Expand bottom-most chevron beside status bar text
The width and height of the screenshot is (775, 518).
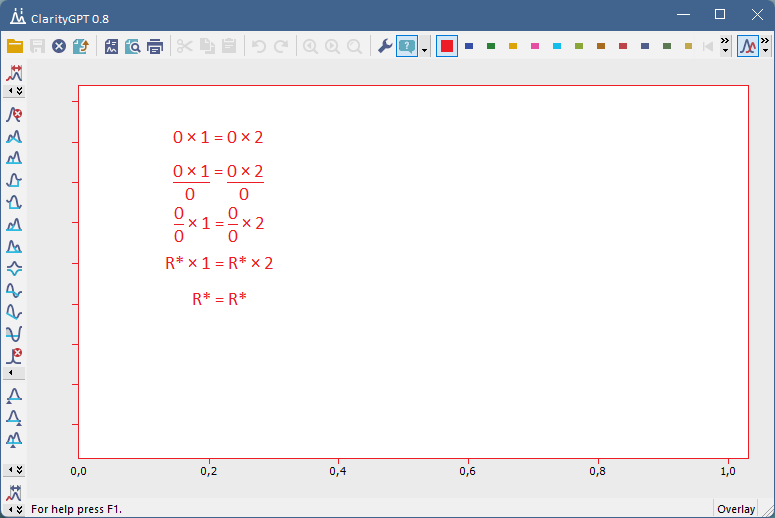tap(19, 509)
